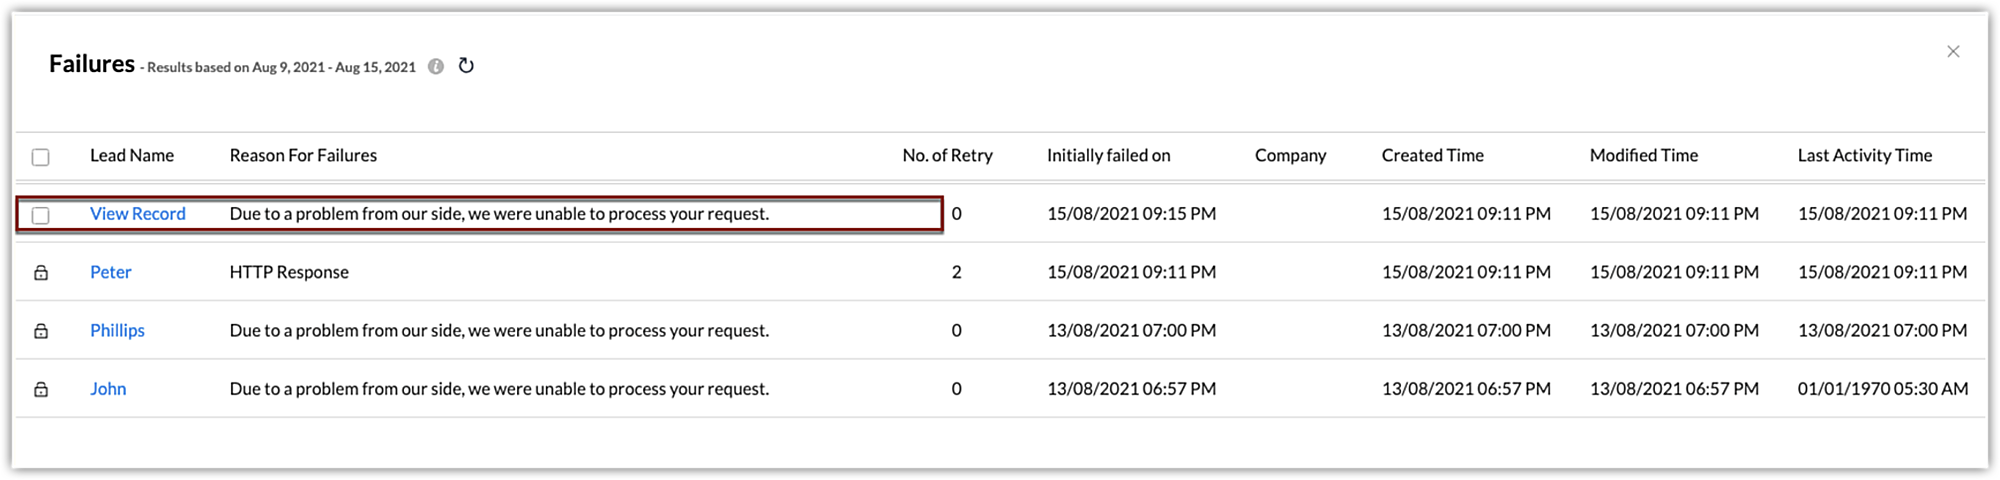This screenshot has width=2000, height=480.
Task: Open the View Record link
Action: pos(138,214)
